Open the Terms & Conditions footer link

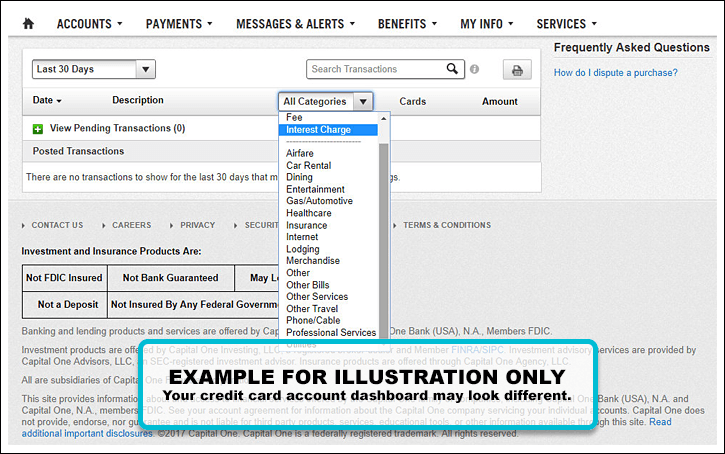[447, 225]
